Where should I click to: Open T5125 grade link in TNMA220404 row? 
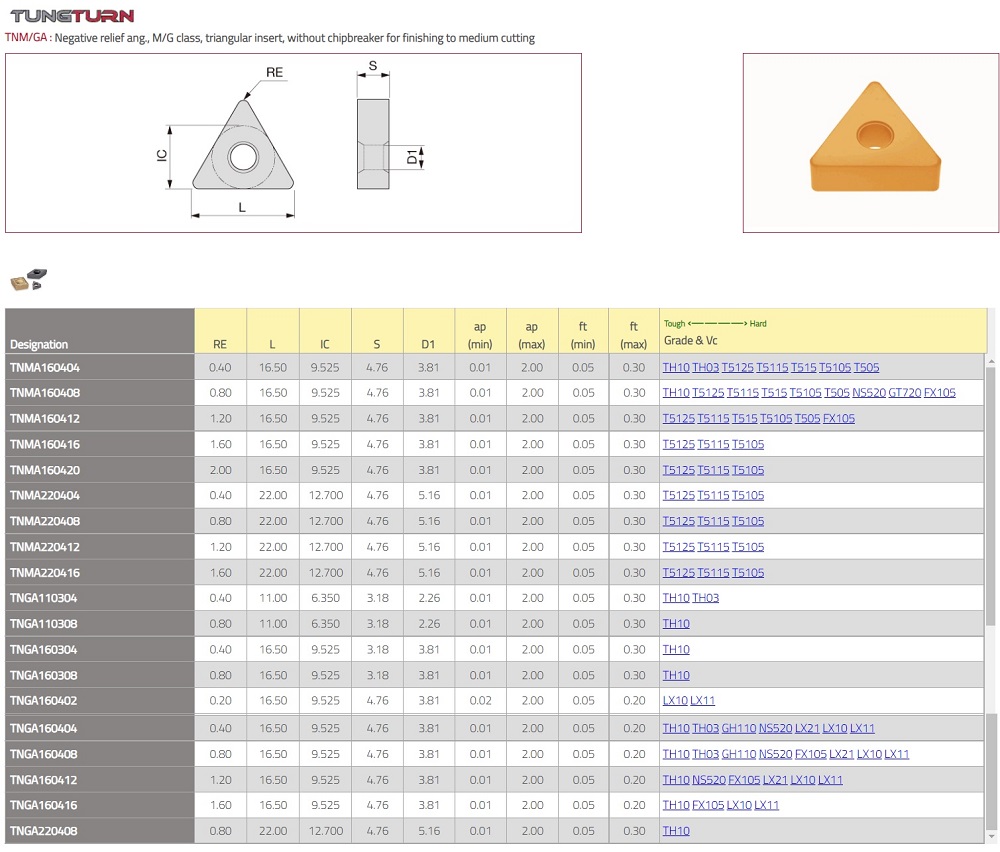[679, 496]
